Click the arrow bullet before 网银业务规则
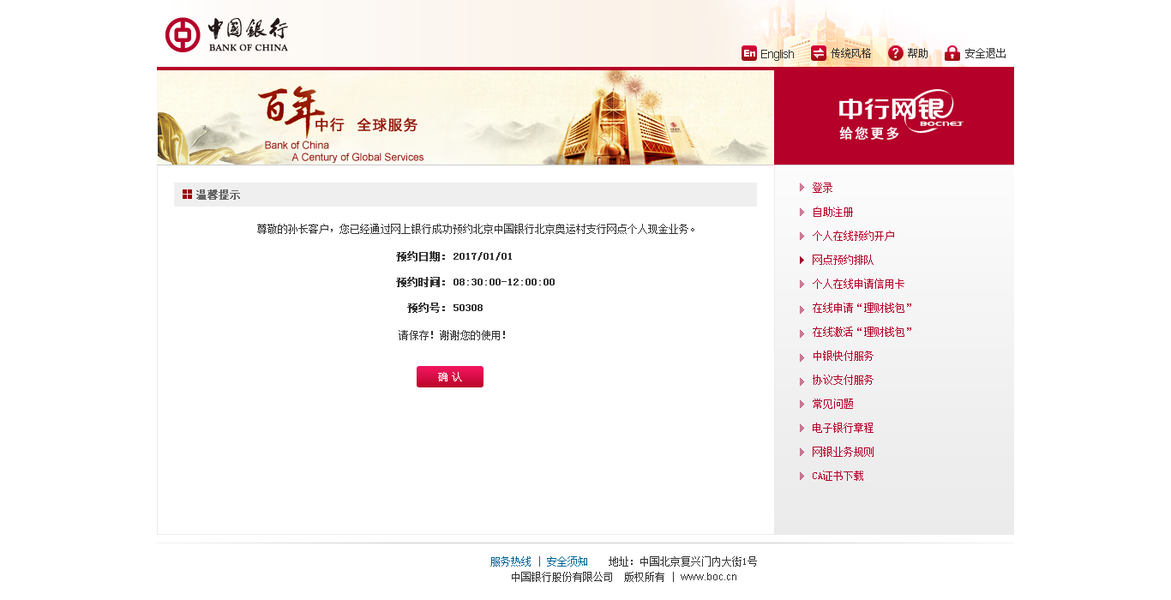 coord(801,451)
